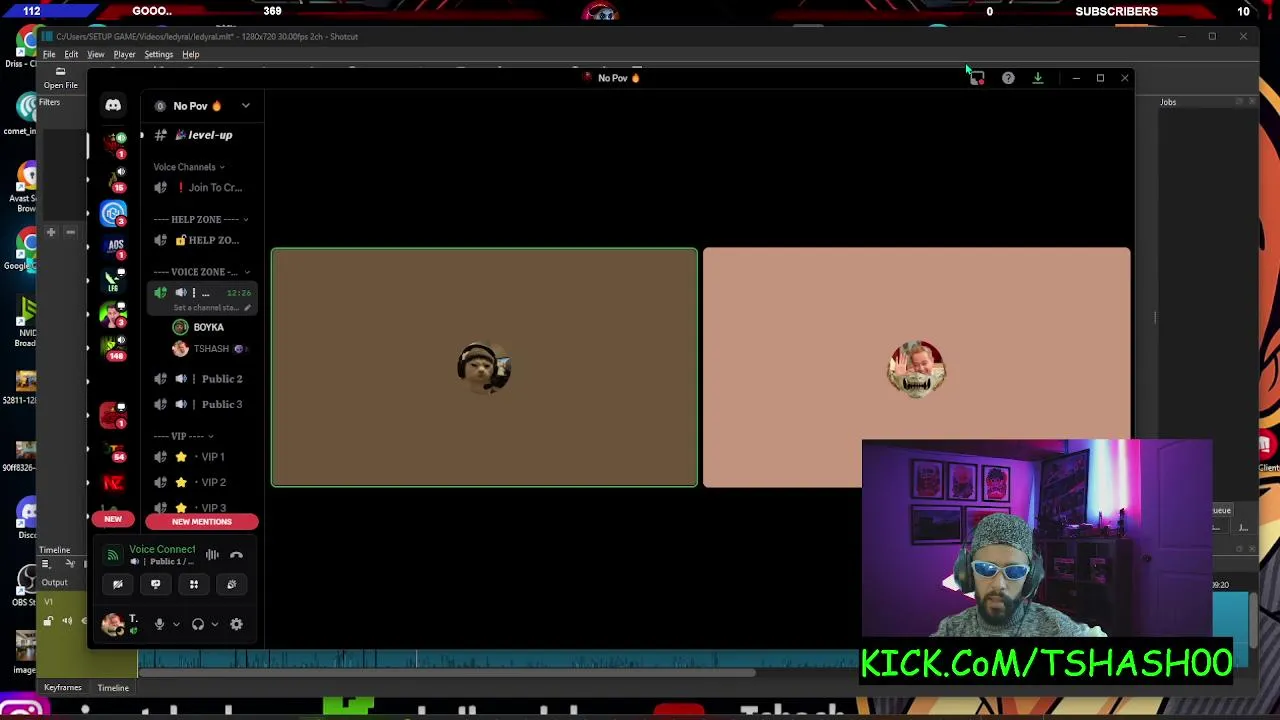Select the left green-bordered voice participant tile
This screenshot has height=720, width=1280.
click(x=484, y=367)
